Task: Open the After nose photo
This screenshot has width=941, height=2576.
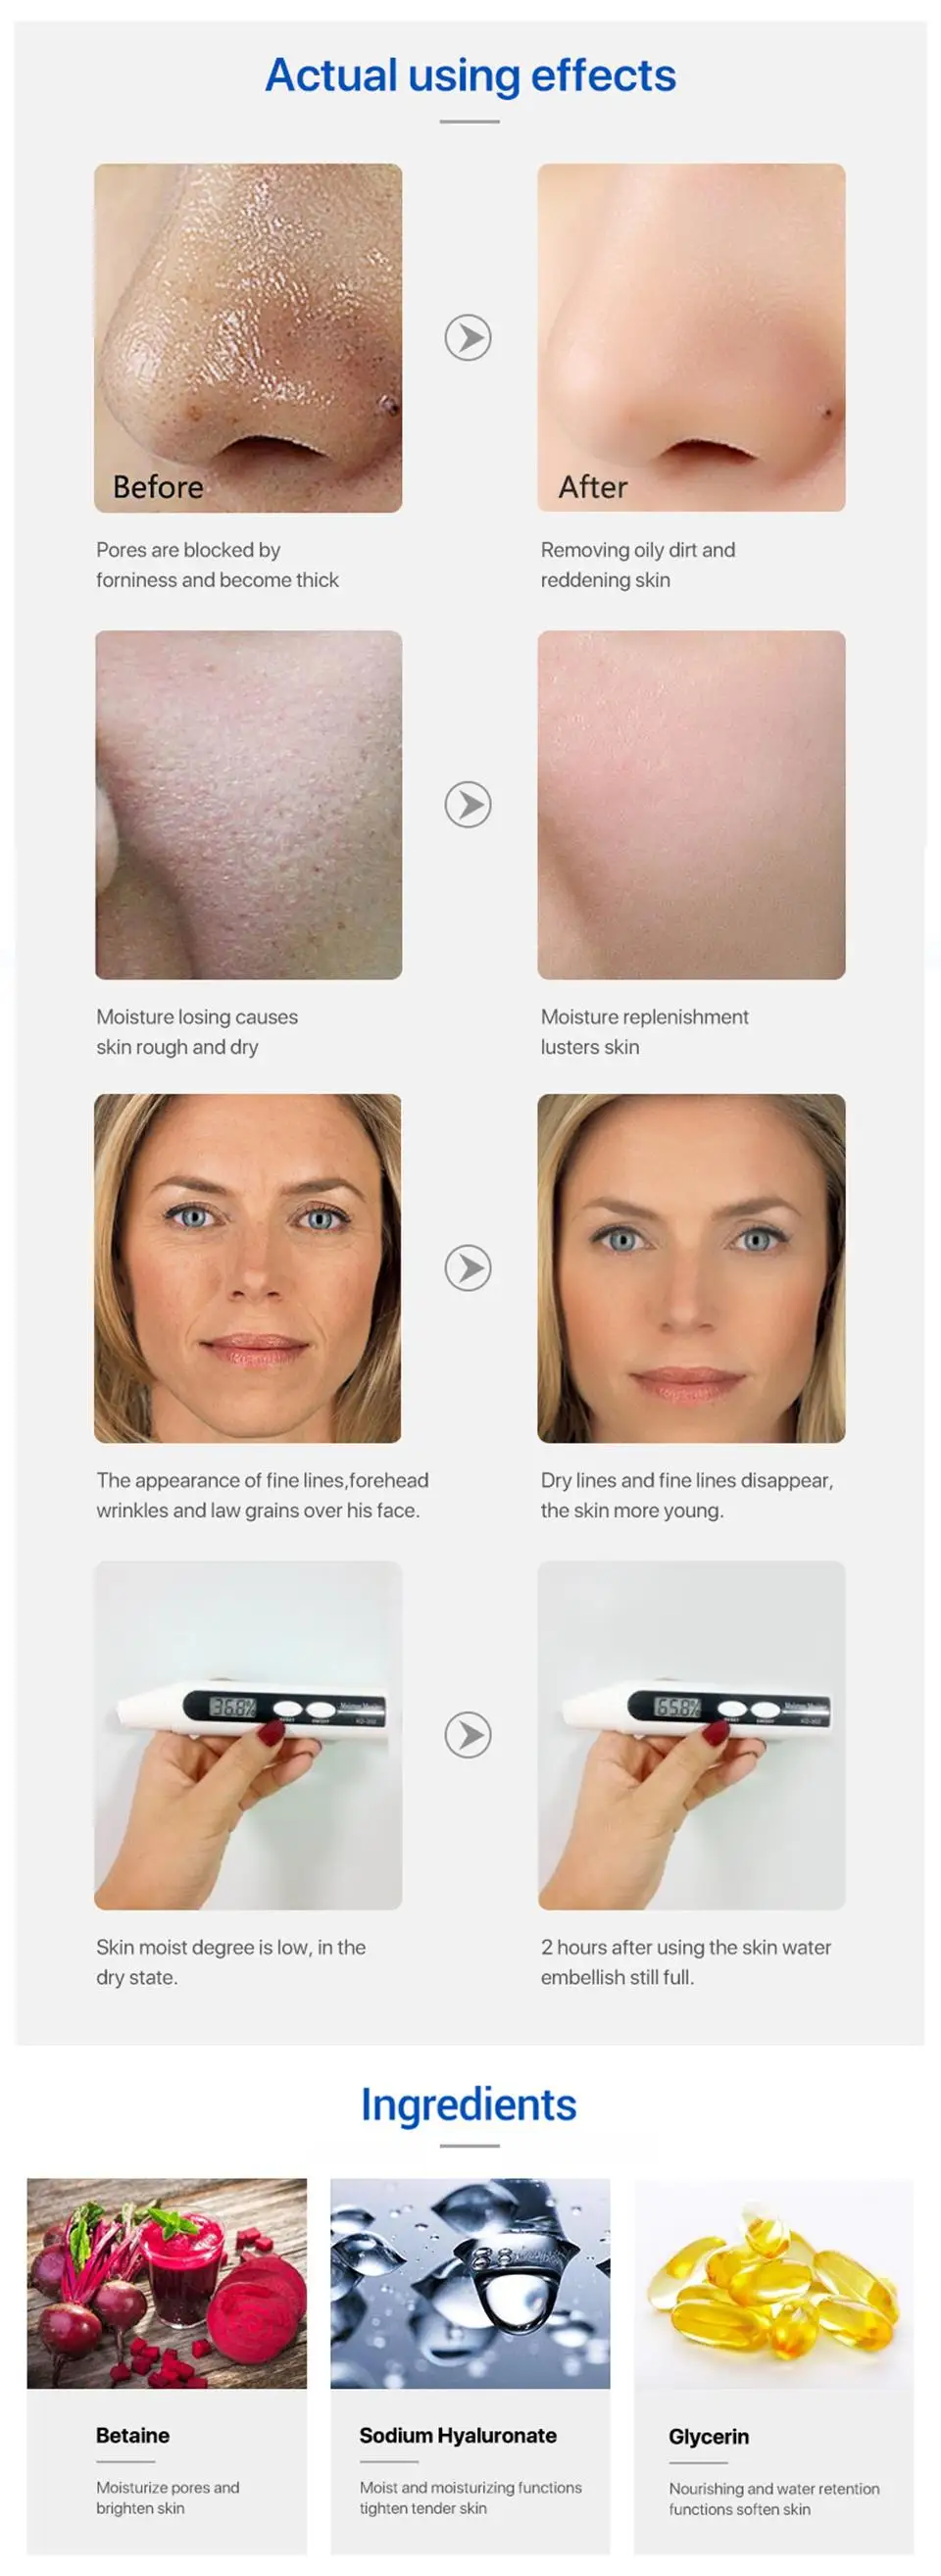Action: [x=691, y=338]
